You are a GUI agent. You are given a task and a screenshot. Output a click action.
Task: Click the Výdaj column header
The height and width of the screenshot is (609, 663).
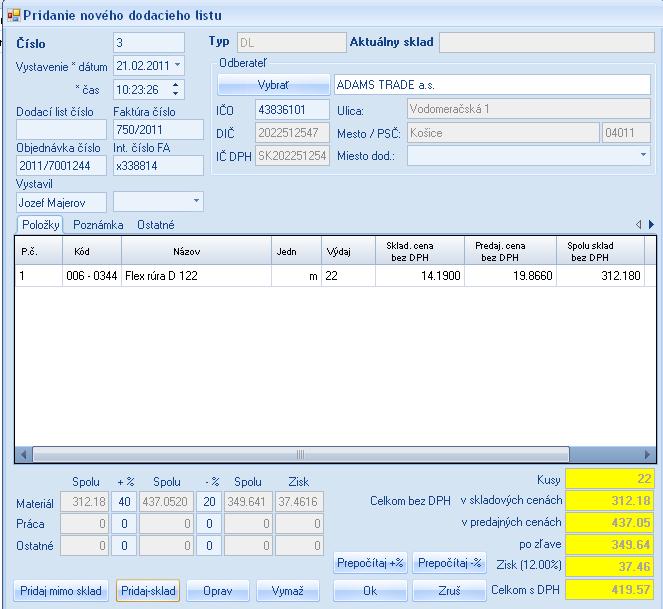[348, 251]
